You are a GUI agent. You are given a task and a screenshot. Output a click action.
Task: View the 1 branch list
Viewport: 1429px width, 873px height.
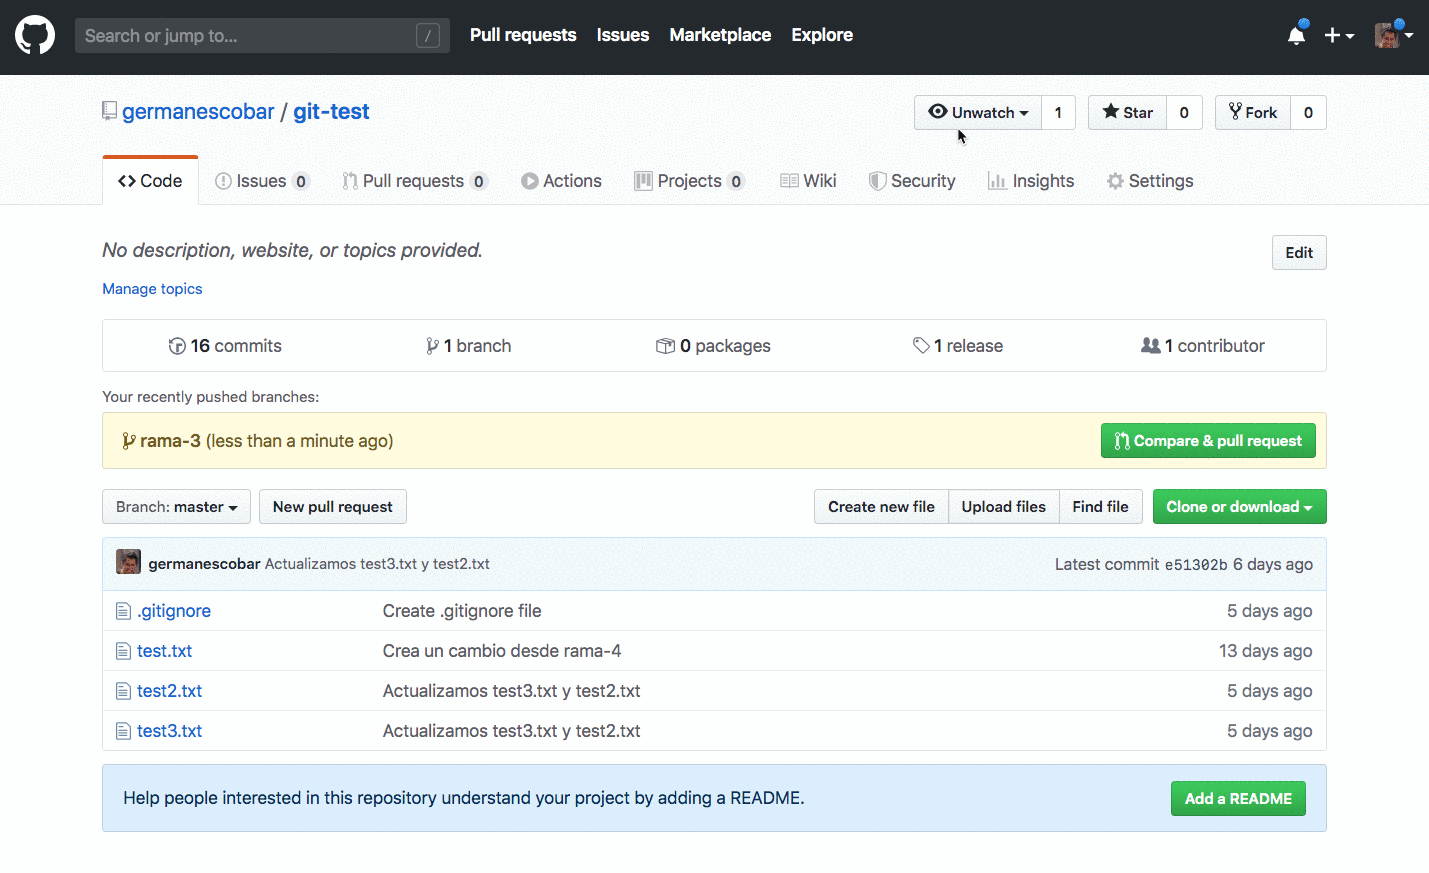pos(468,346)
